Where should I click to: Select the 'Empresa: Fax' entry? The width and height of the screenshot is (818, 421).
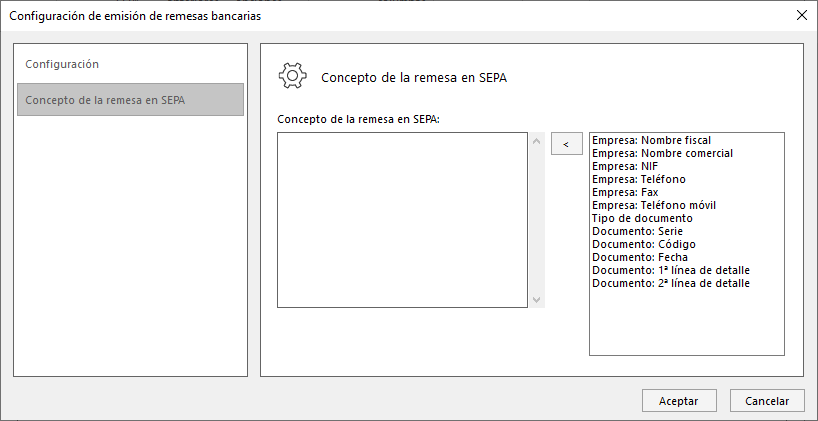(625, 193)
